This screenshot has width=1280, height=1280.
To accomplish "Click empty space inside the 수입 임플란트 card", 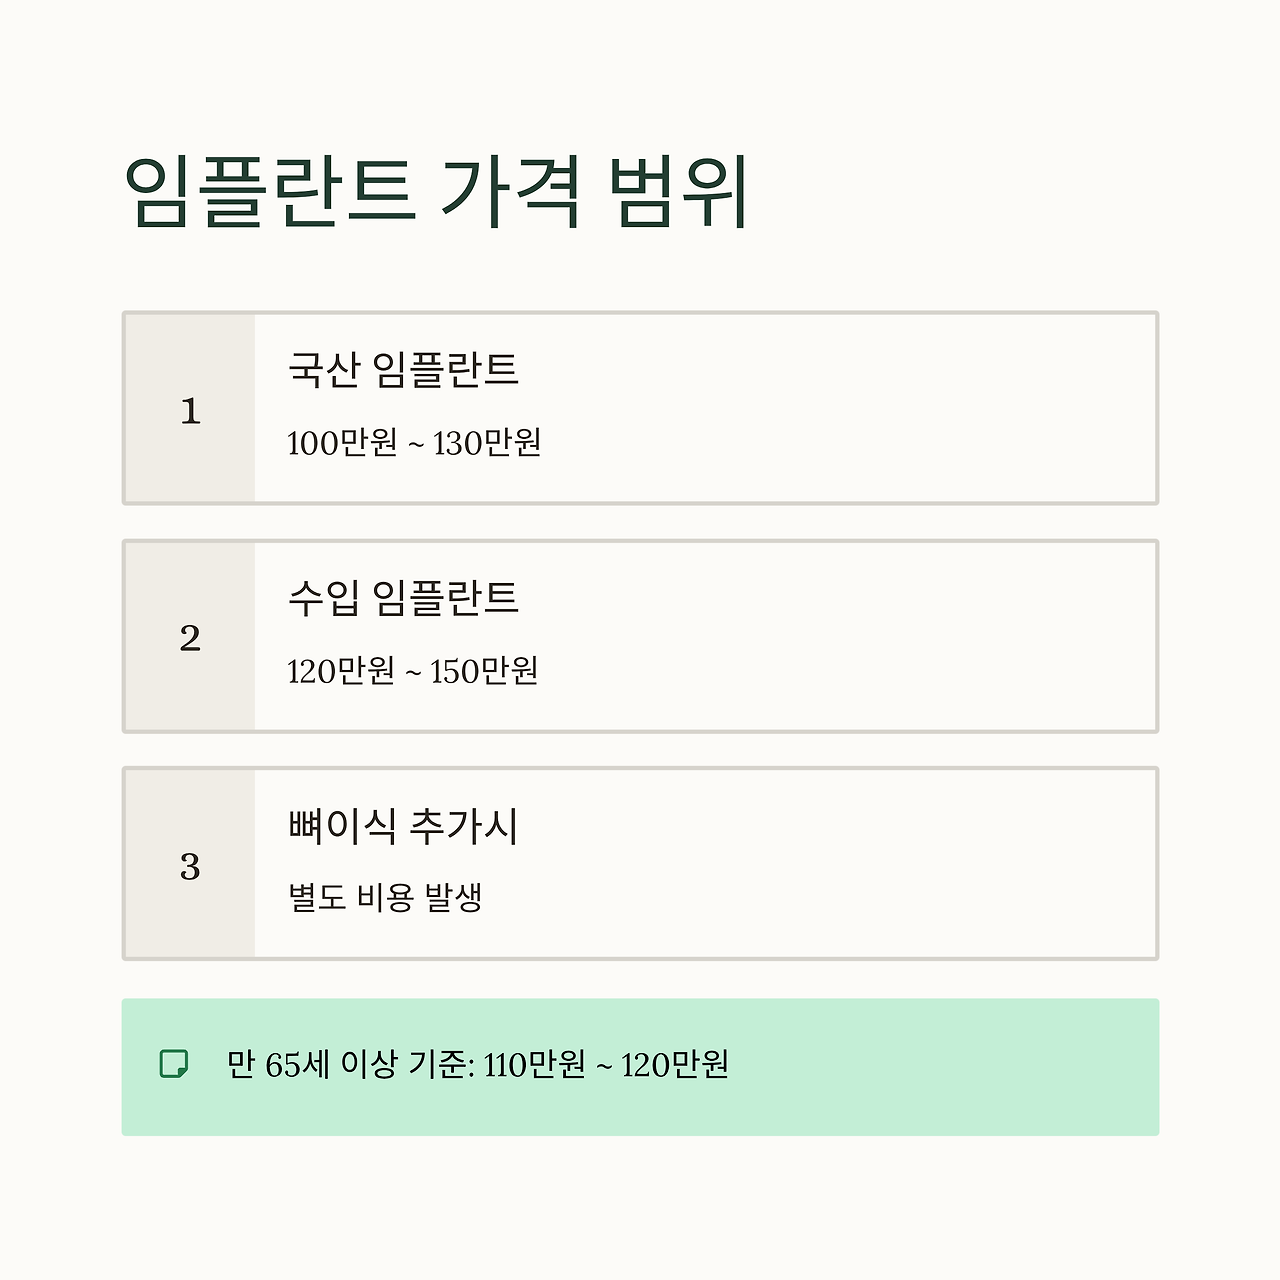I will point(850,638).
